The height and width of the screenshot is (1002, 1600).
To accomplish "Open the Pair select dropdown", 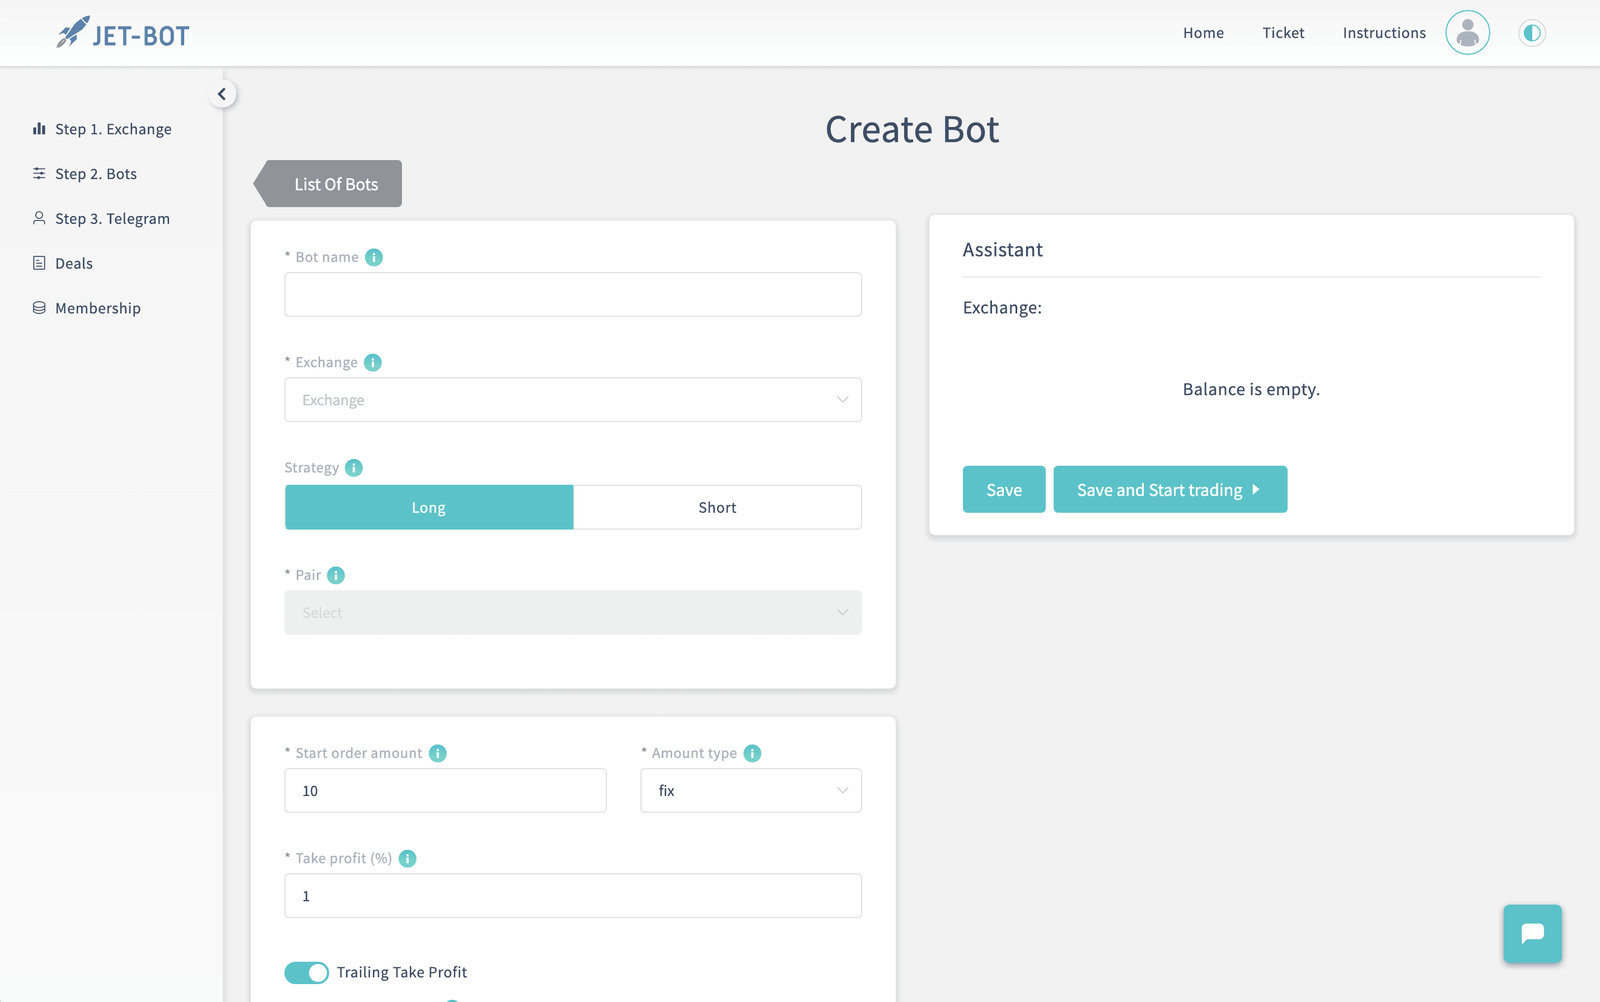I will click(572, 612).
